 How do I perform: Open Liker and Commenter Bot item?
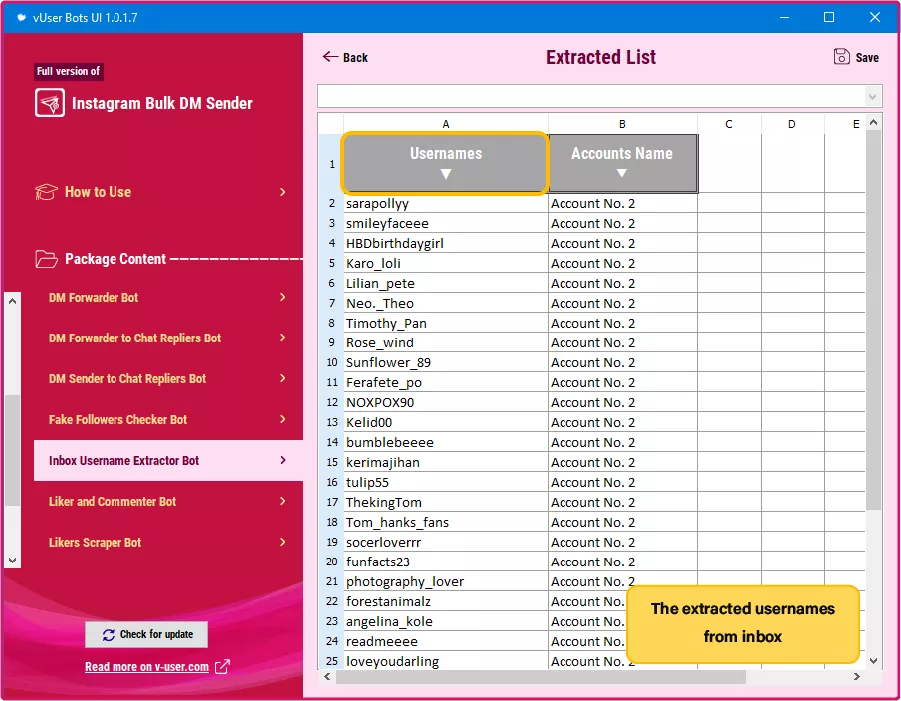168,502
